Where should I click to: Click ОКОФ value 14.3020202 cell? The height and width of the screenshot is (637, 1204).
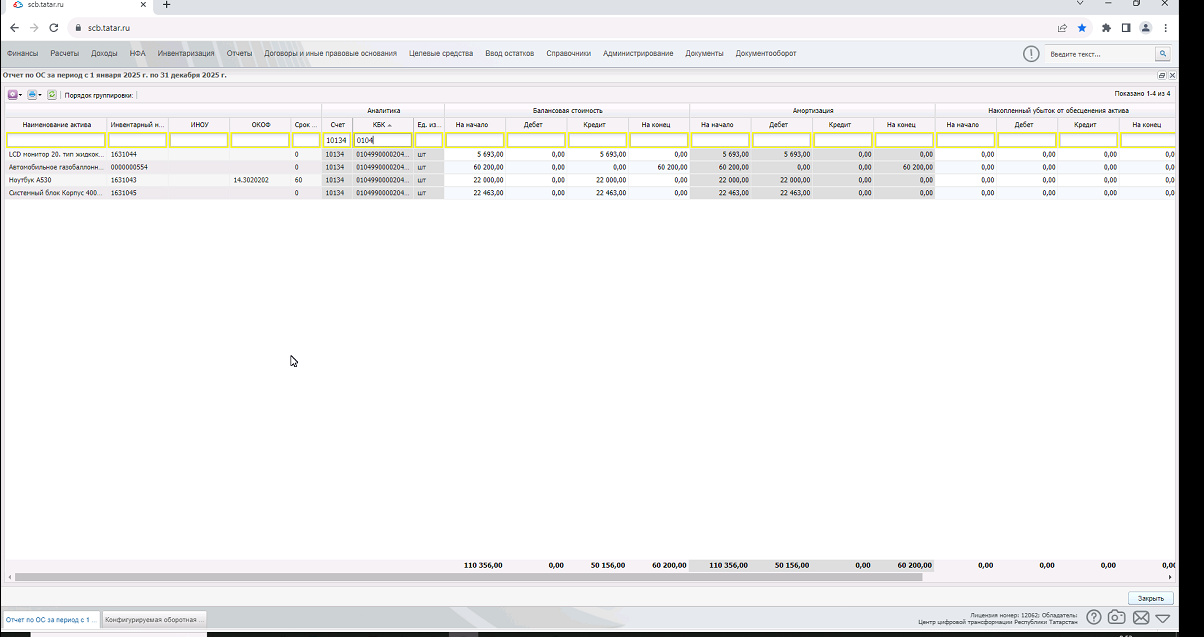260,180
